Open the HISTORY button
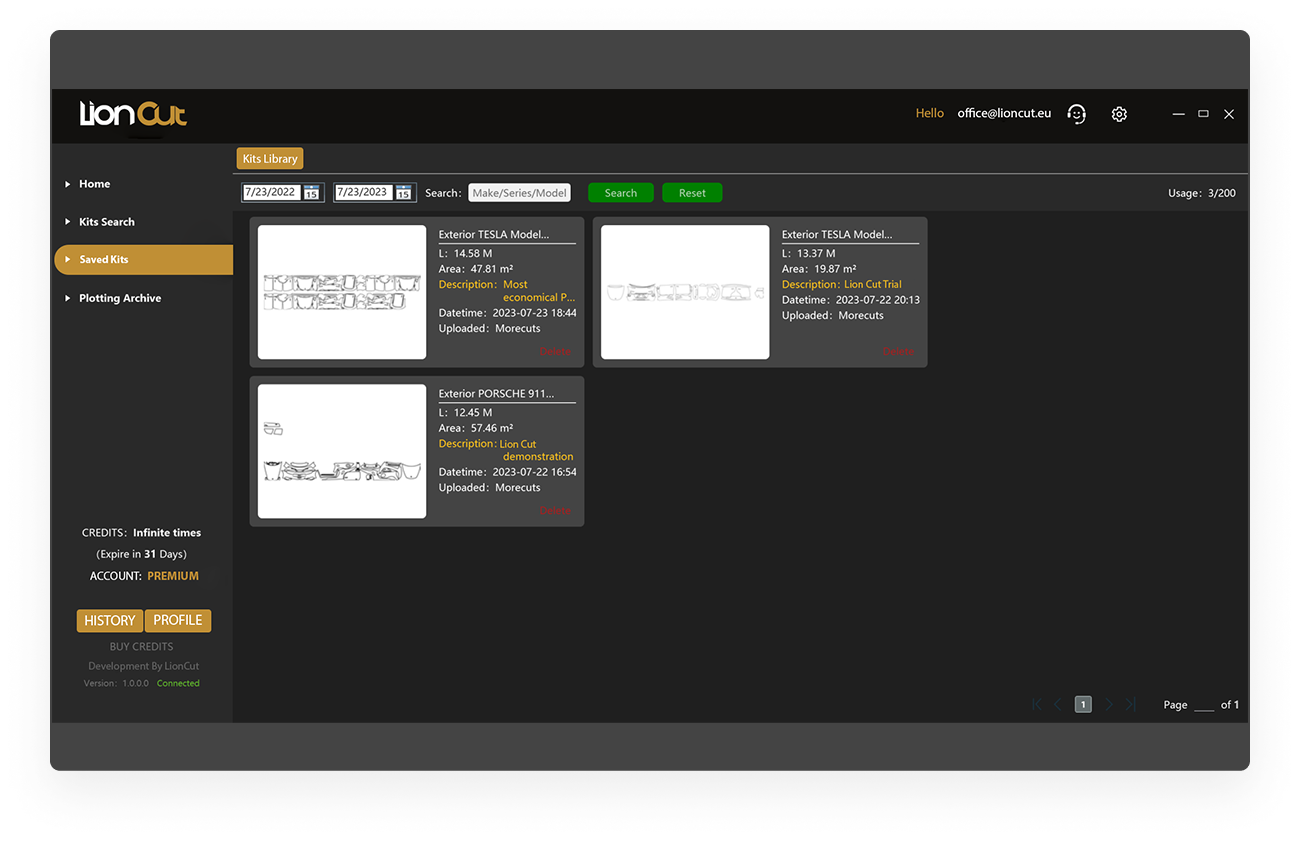 coord(109,621)
